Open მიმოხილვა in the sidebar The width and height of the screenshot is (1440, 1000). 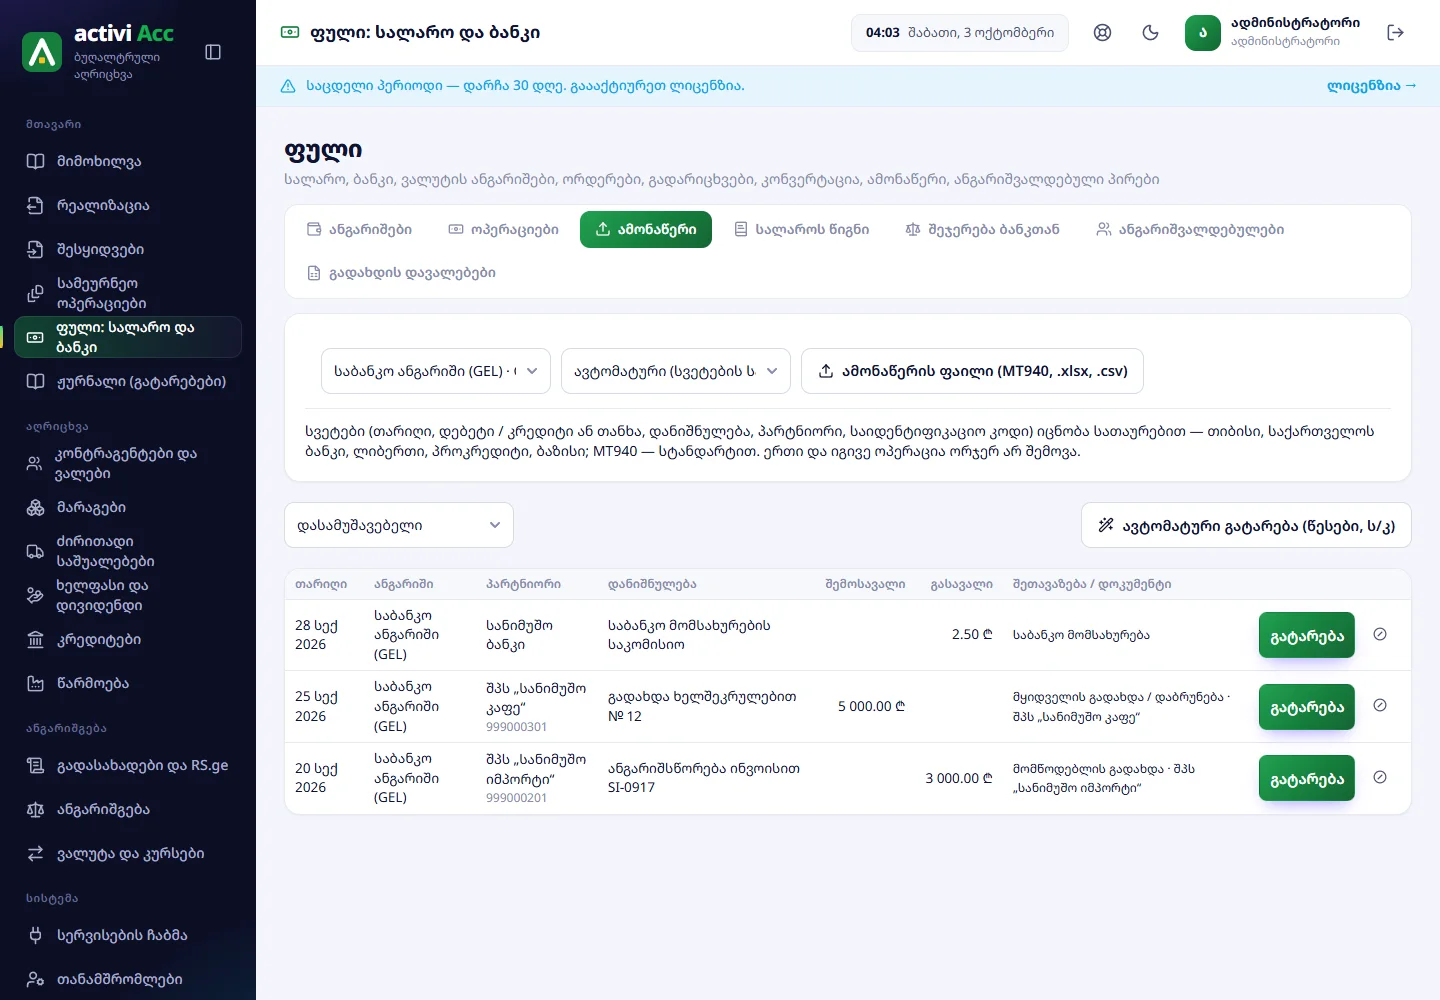[128, 161]
